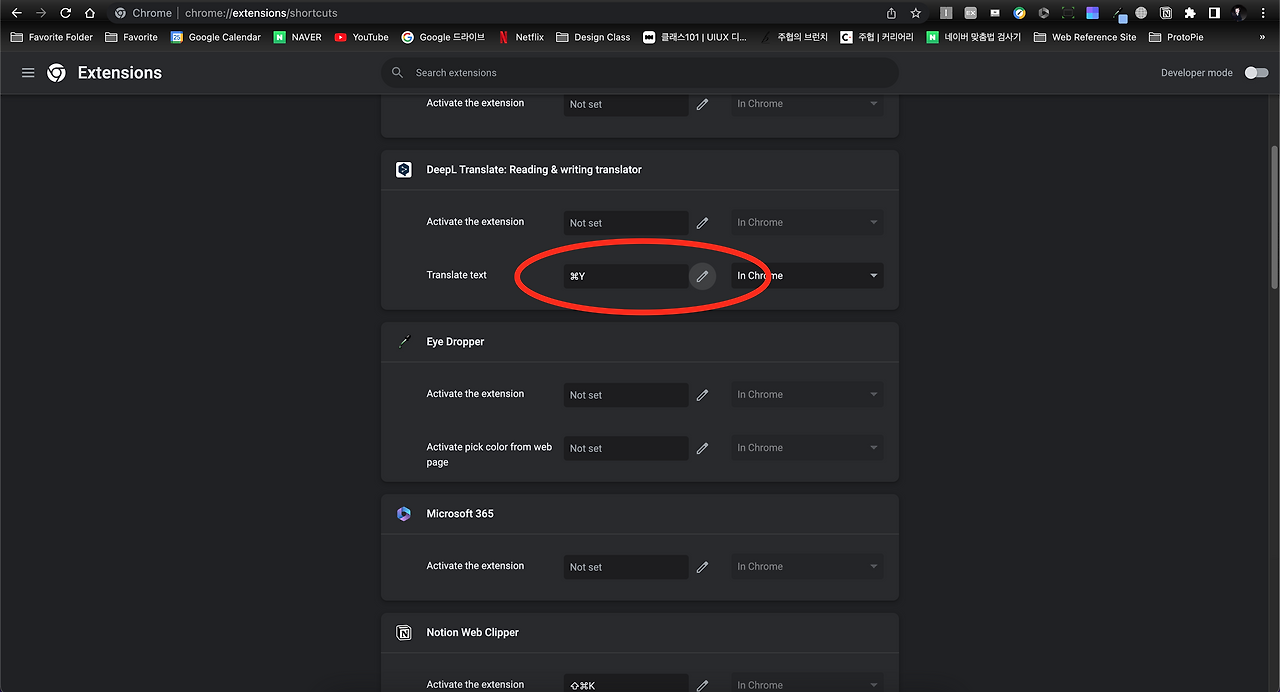Screen dimensions: 1280x692
Task: Open the Translate text In Chrome dropdown
Action: (807, 276)
